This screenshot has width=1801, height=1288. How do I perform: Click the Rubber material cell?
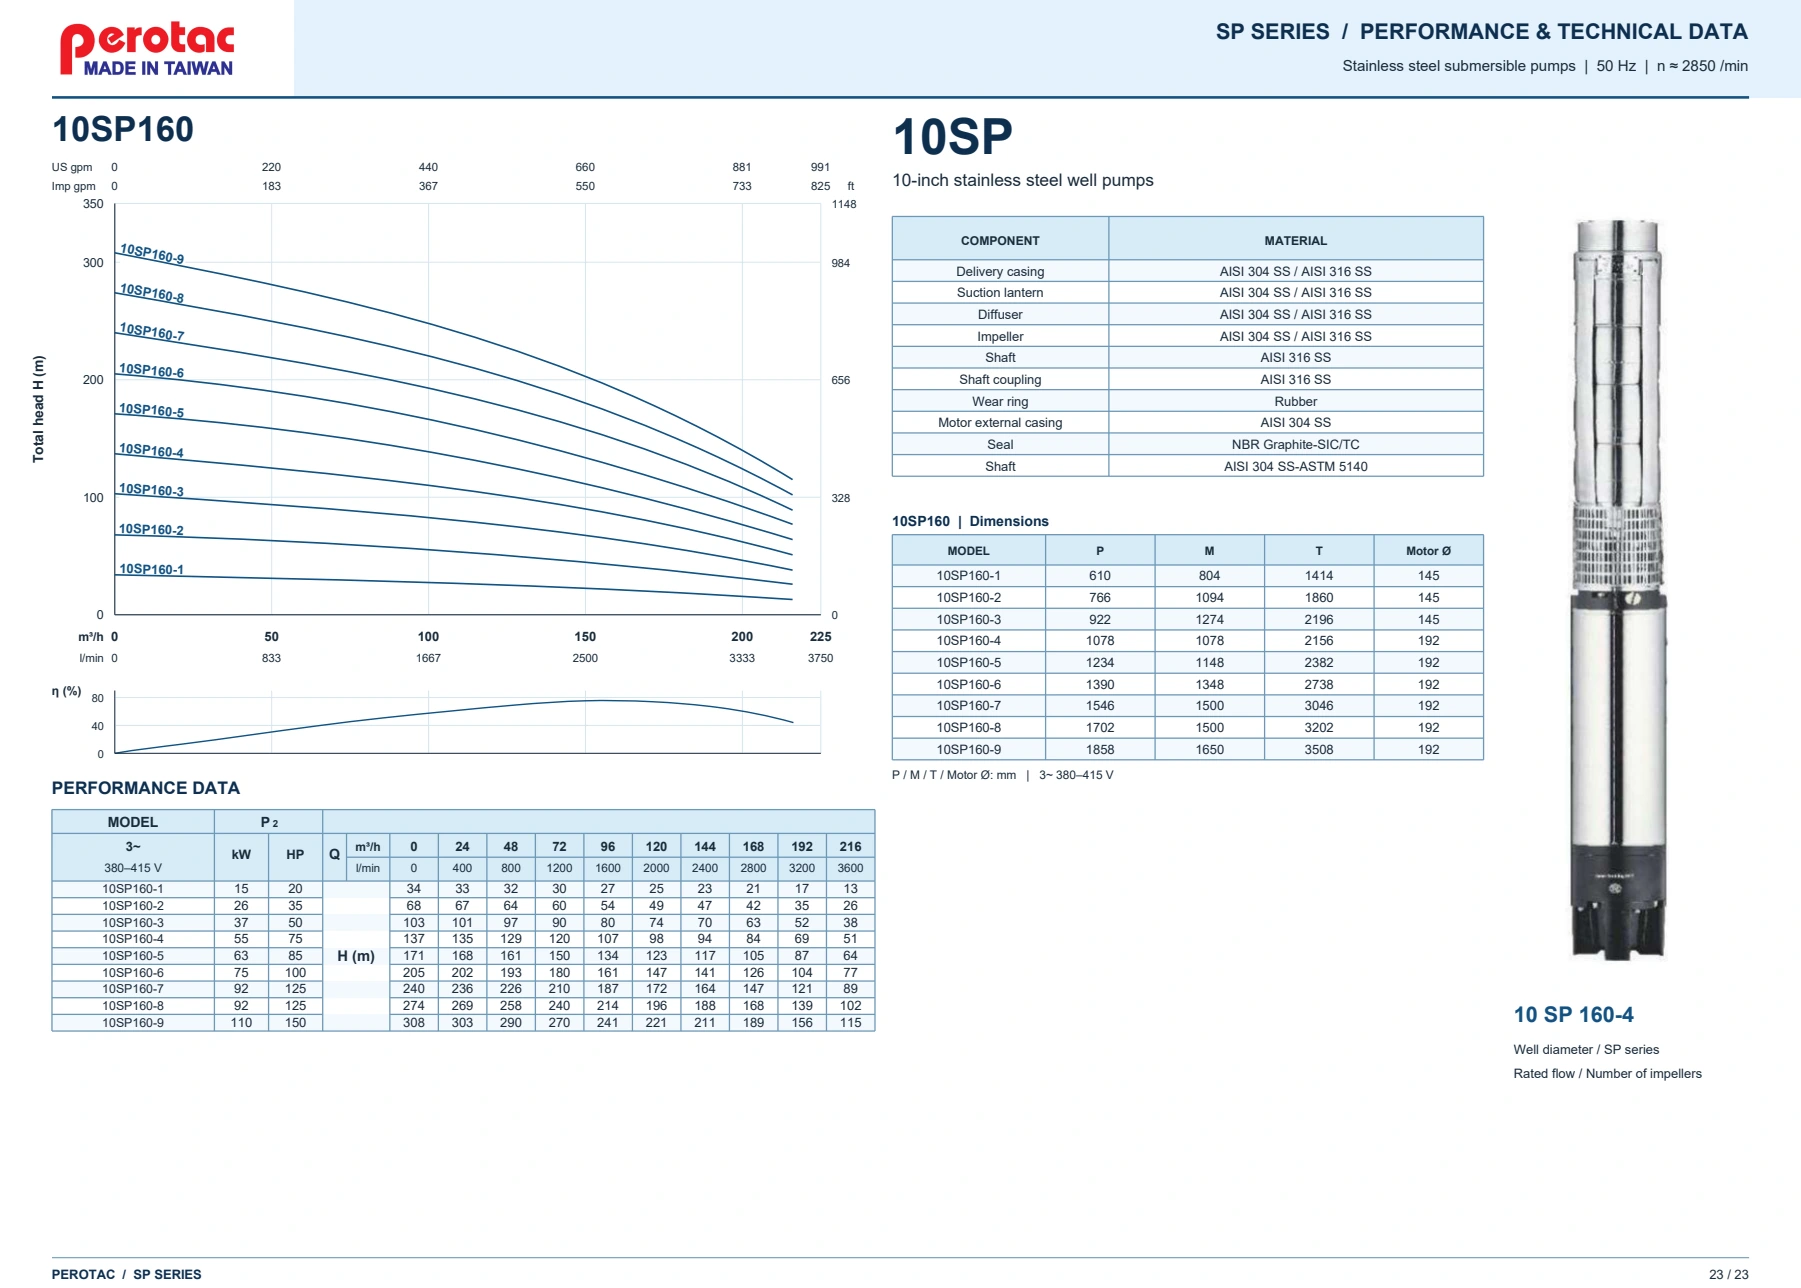1295,402
